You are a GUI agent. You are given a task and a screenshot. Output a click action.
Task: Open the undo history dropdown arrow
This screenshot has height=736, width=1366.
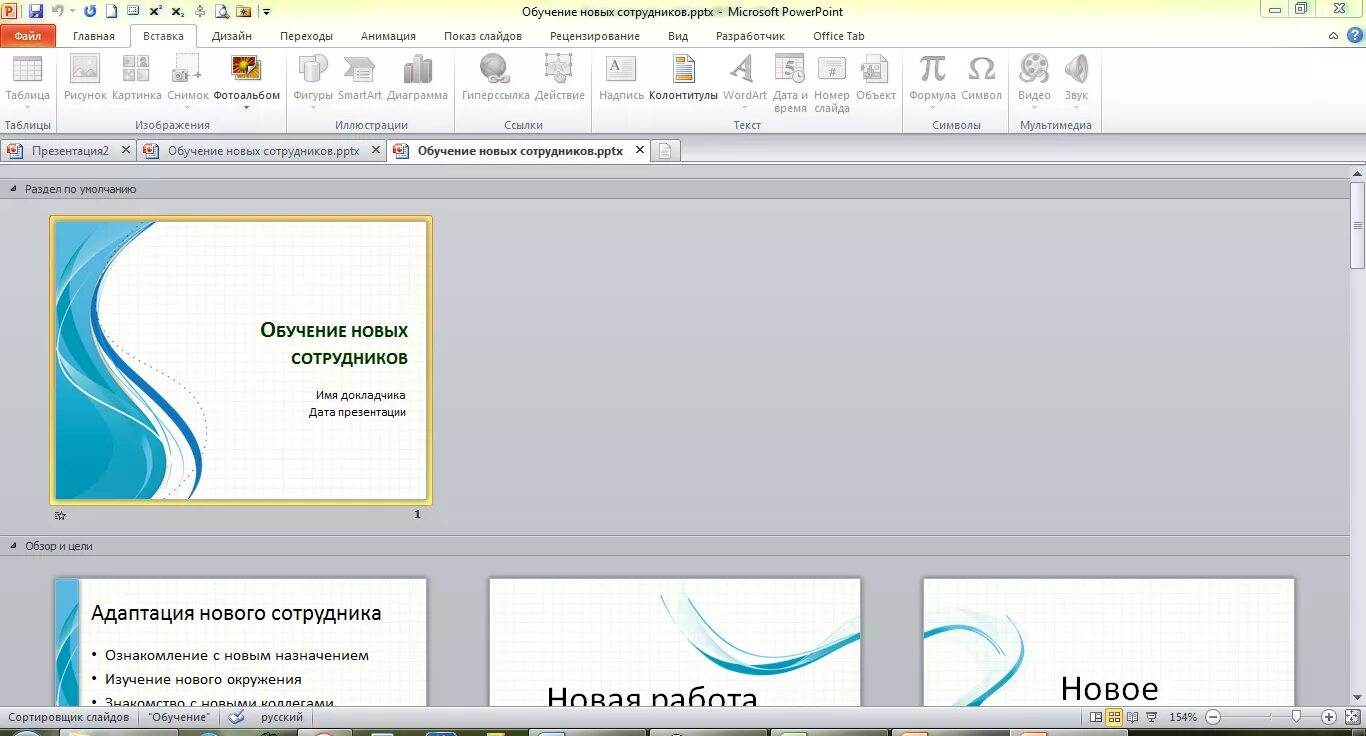[x=72, y=11]
